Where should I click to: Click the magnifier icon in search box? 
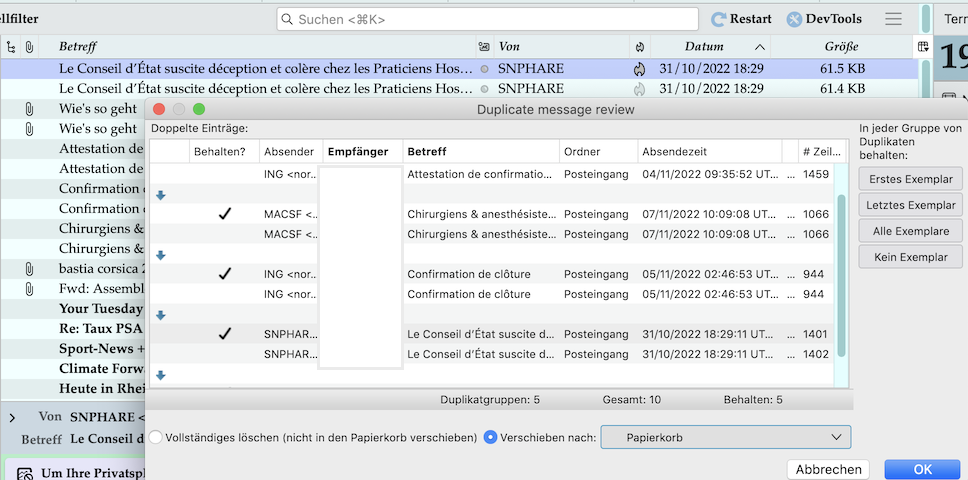click(x=286, y=19)
